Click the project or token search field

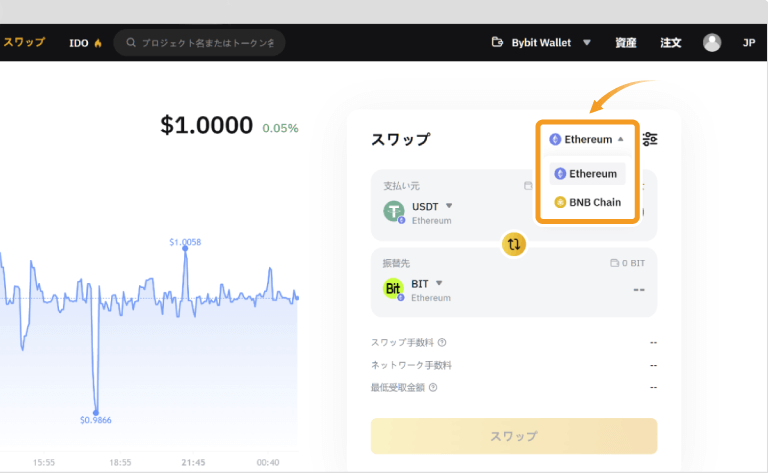pos(199,43)
